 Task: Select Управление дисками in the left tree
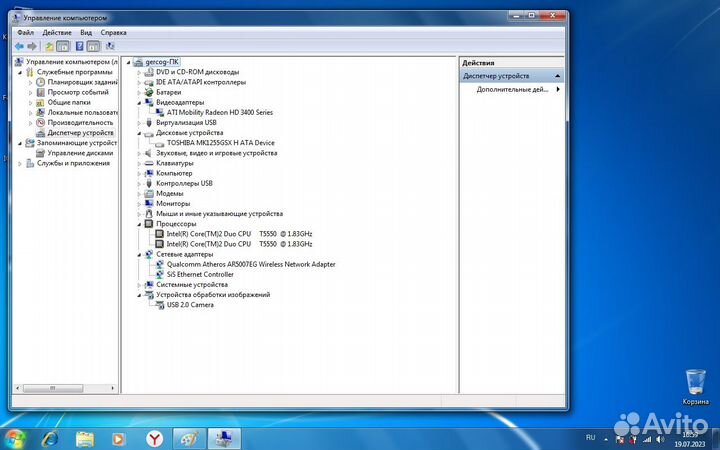pos(80,153)
